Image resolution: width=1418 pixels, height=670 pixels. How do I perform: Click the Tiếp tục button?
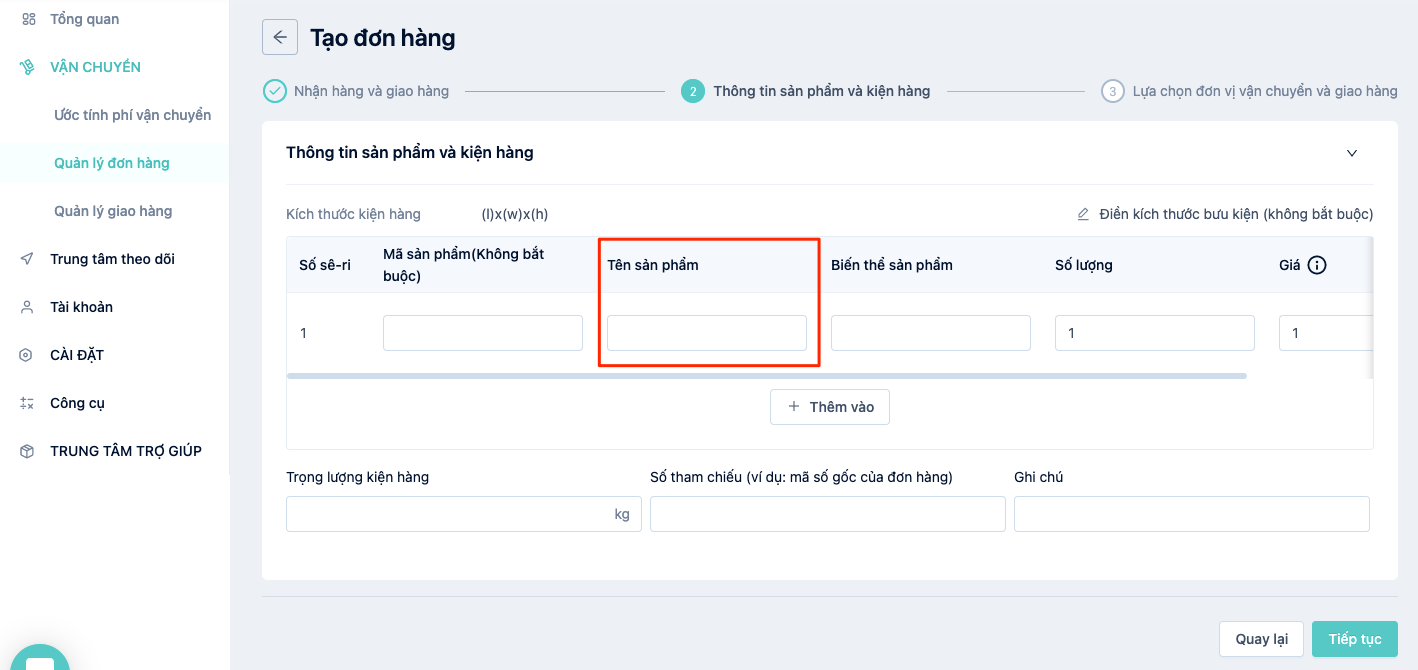1355,639
